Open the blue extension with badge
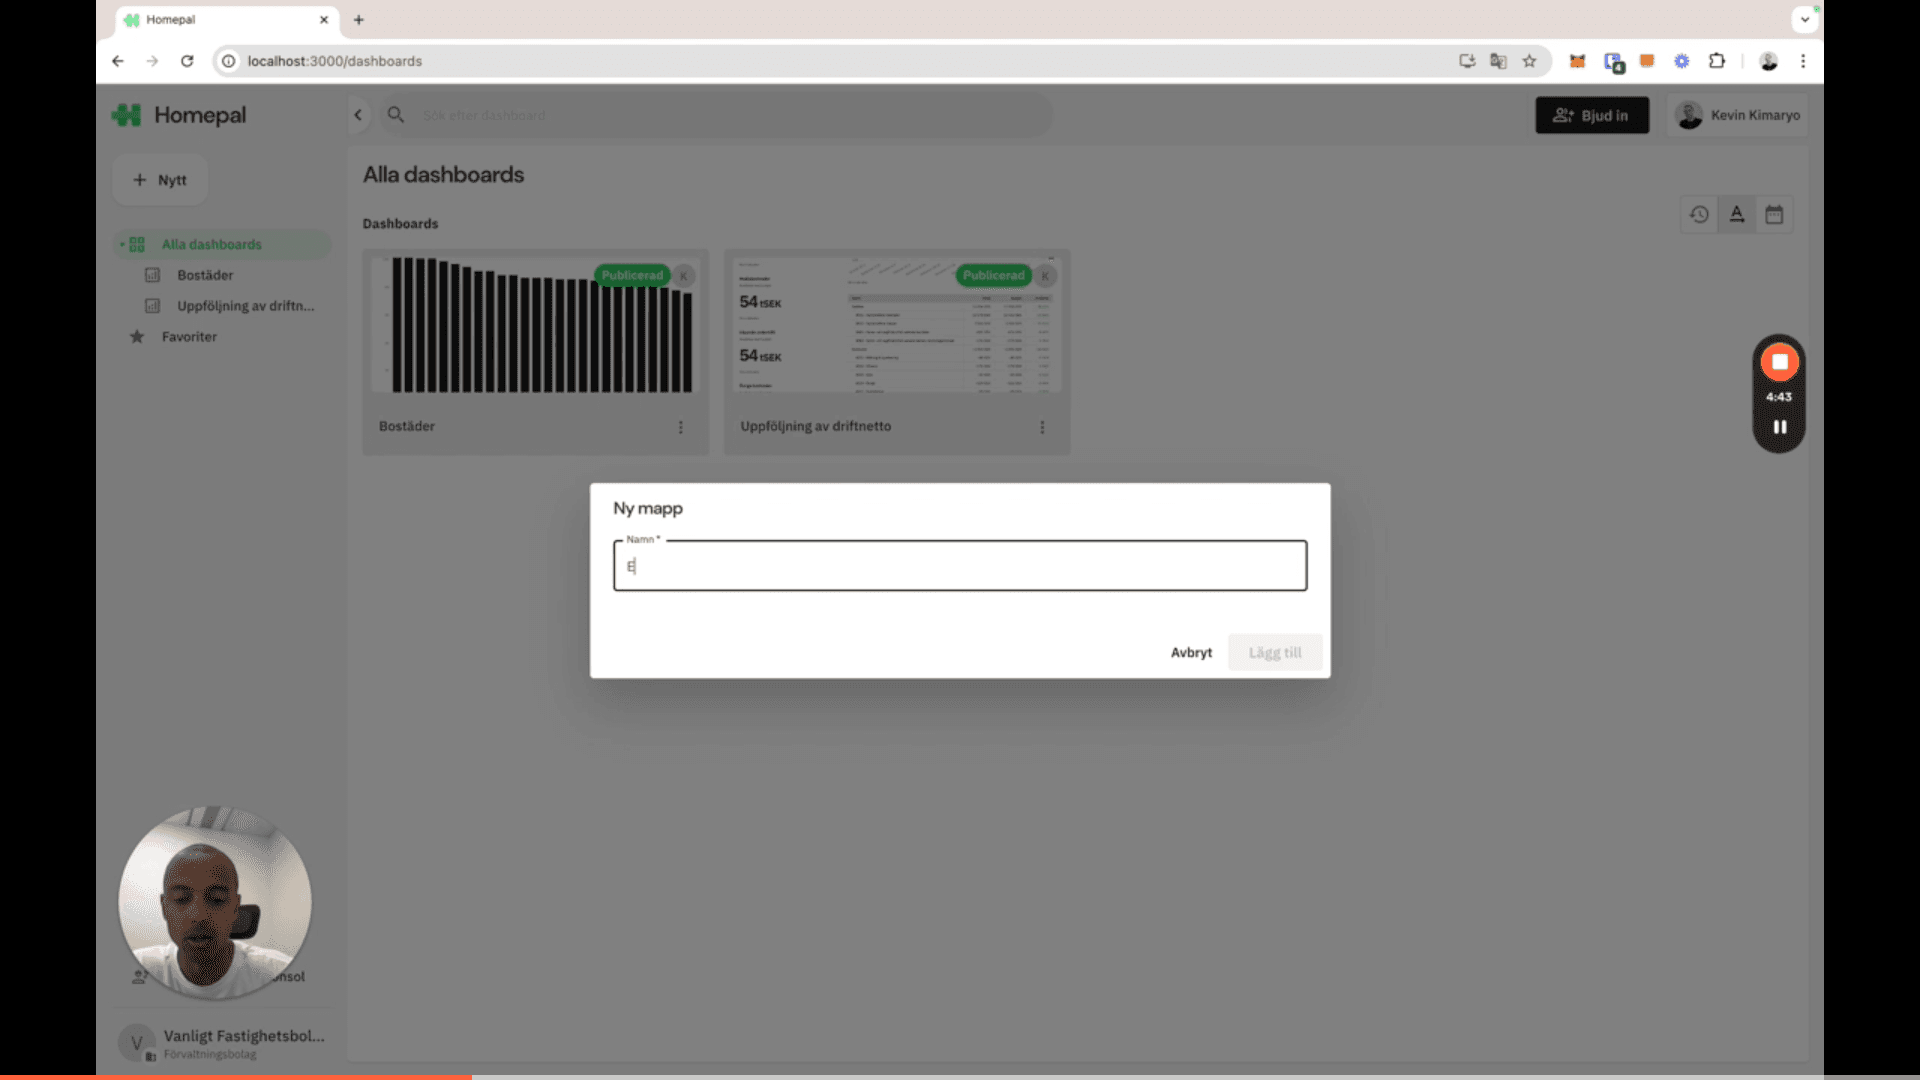 1613,62
